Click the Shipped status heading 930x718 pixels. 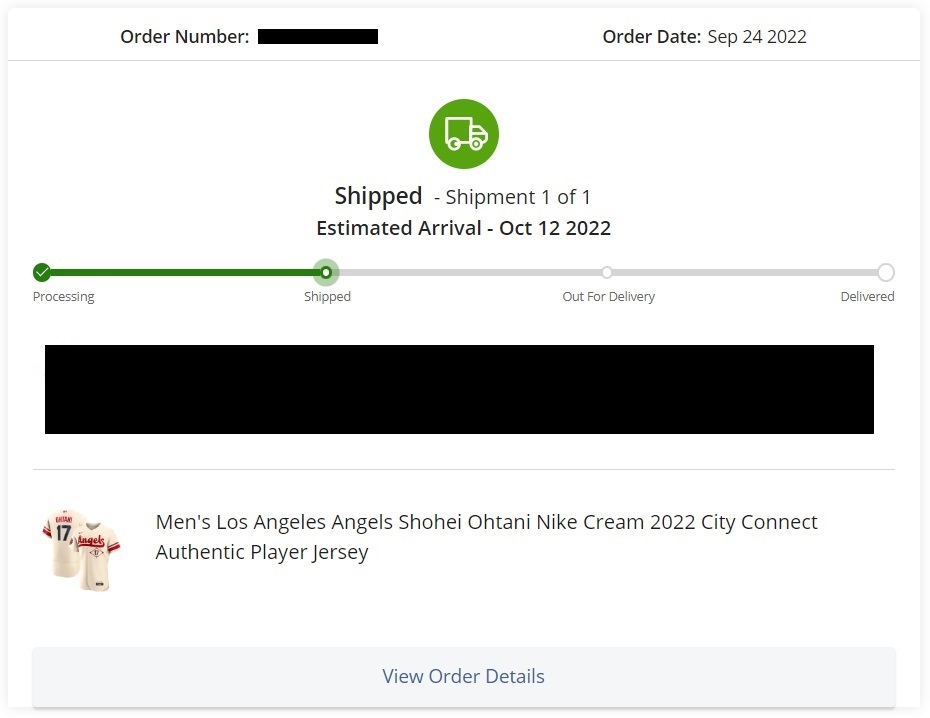(x=378, y=196)
